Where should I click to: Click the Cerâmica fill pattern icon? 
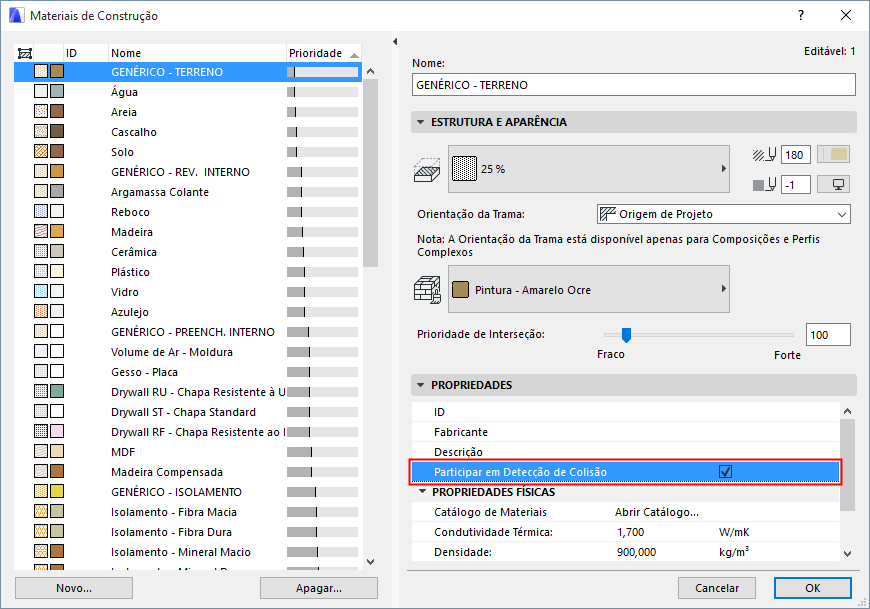[x=41, y=251]
